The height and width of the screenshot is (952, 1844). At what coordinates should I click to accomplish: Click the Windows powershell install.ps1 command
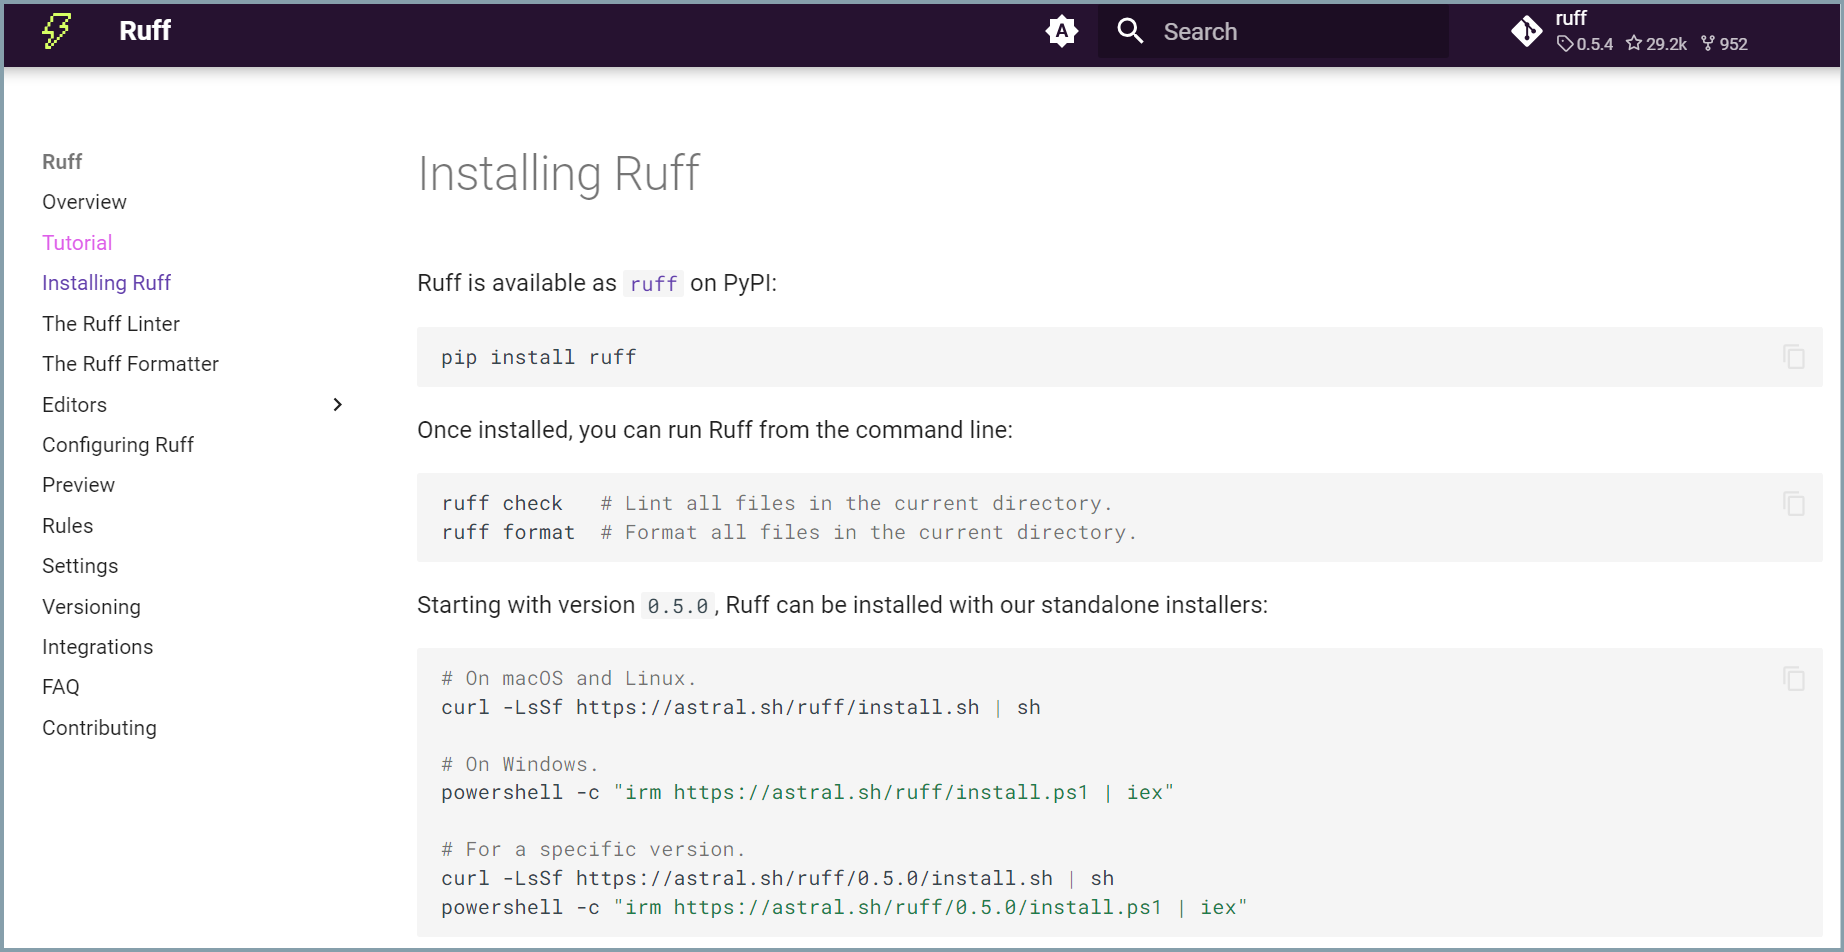click(808, 793)
